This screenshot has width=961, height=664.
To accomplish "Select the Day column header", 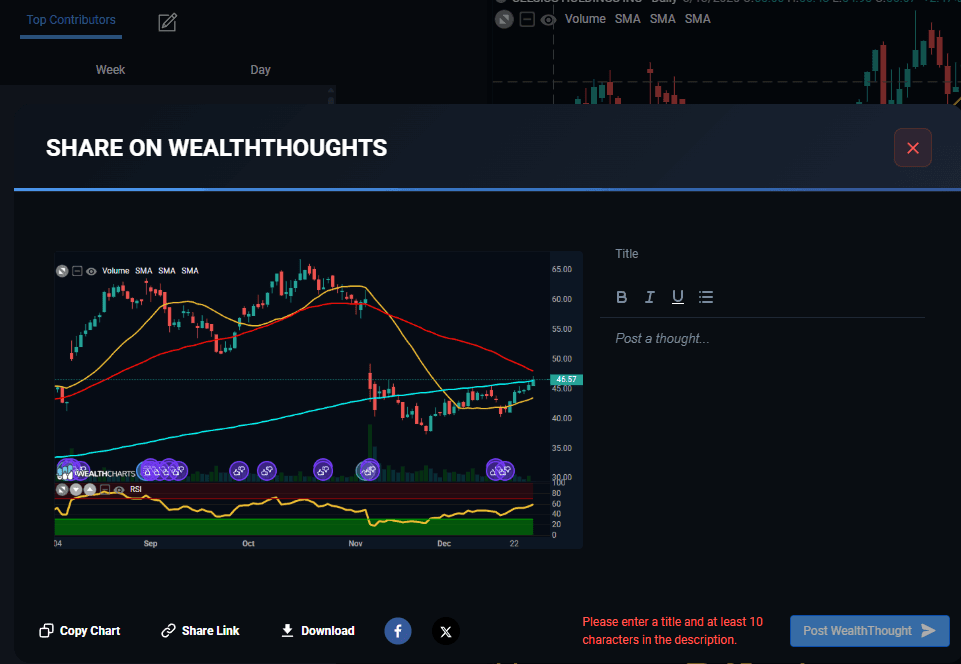I will coord(260,70).
